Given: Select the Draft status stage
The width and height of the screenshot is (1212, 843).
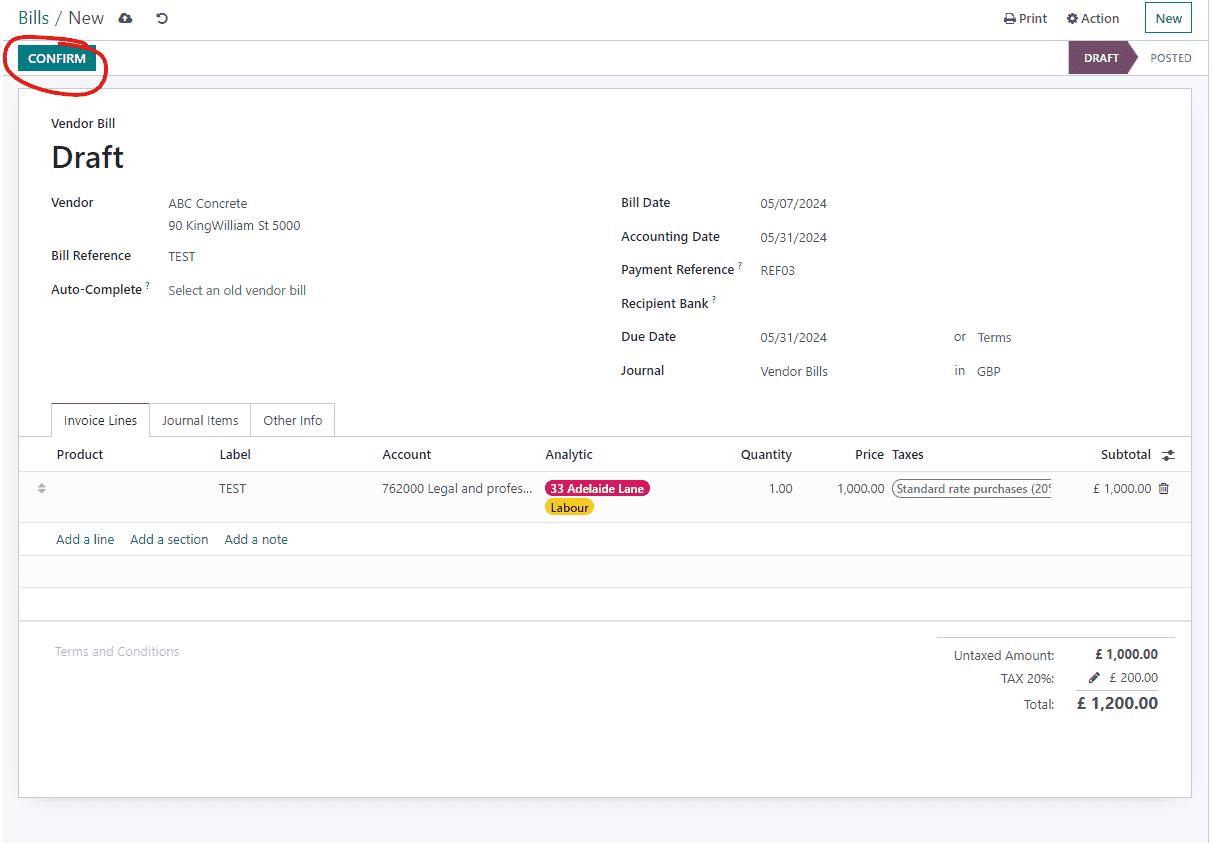Looking at the screenshot, I should [1101, 58].
